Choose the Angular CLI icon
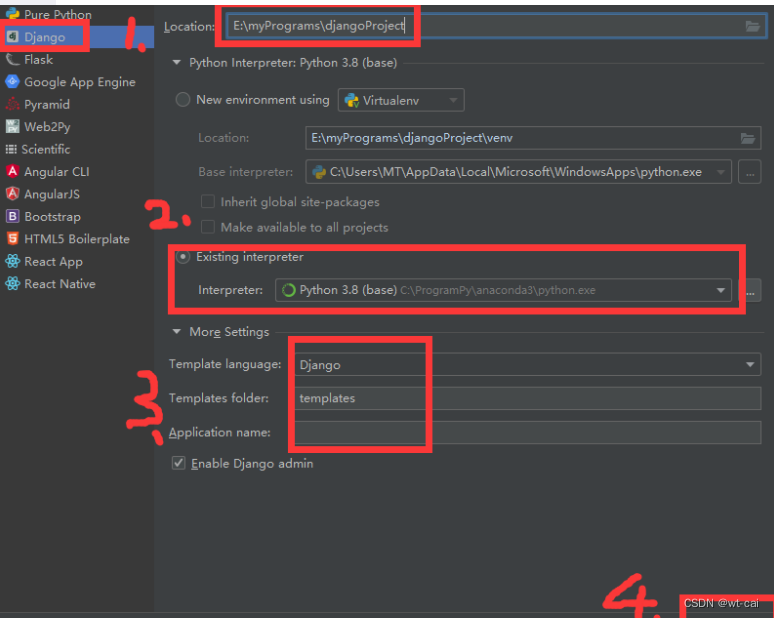 click(12, 171)
